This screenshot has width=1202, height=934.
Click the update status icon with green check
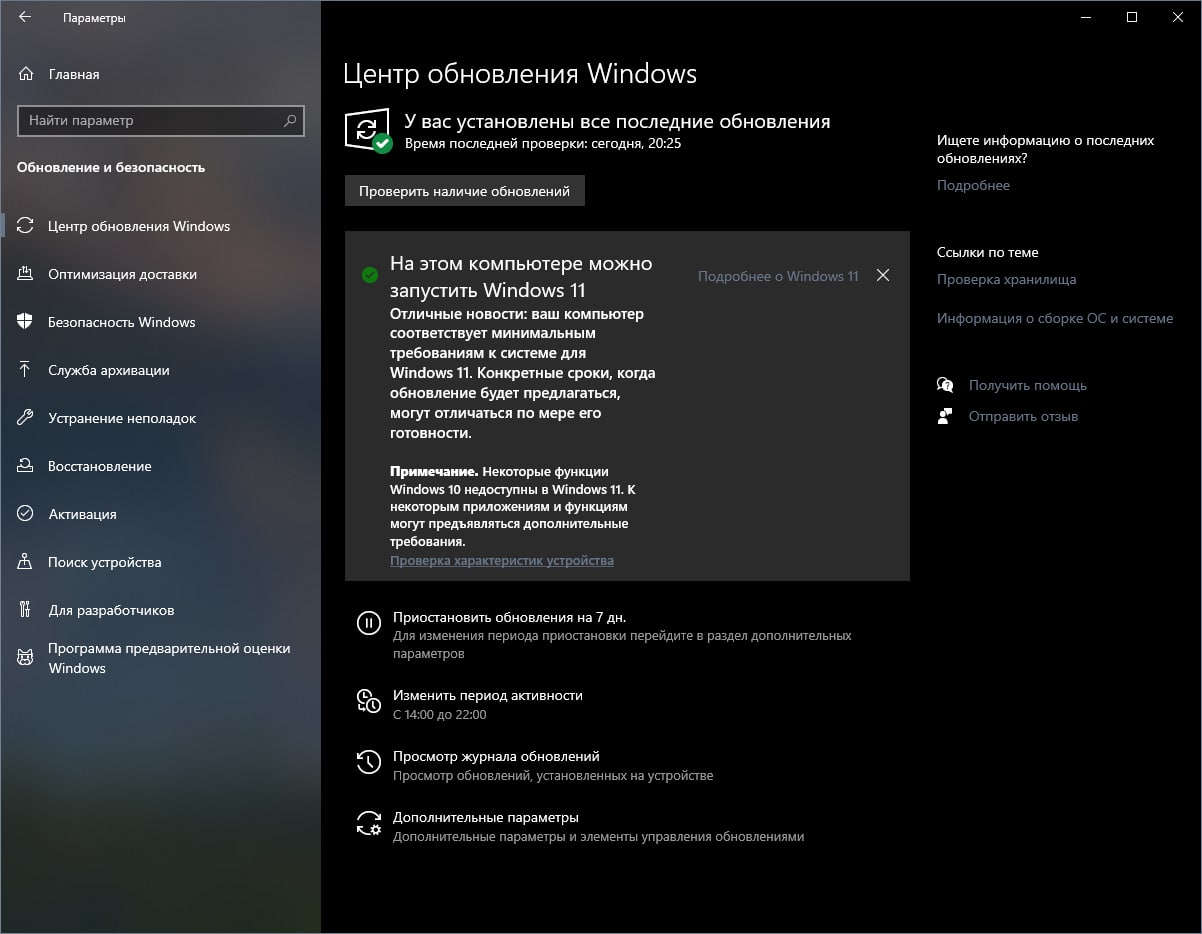click(x=369, y=131)
